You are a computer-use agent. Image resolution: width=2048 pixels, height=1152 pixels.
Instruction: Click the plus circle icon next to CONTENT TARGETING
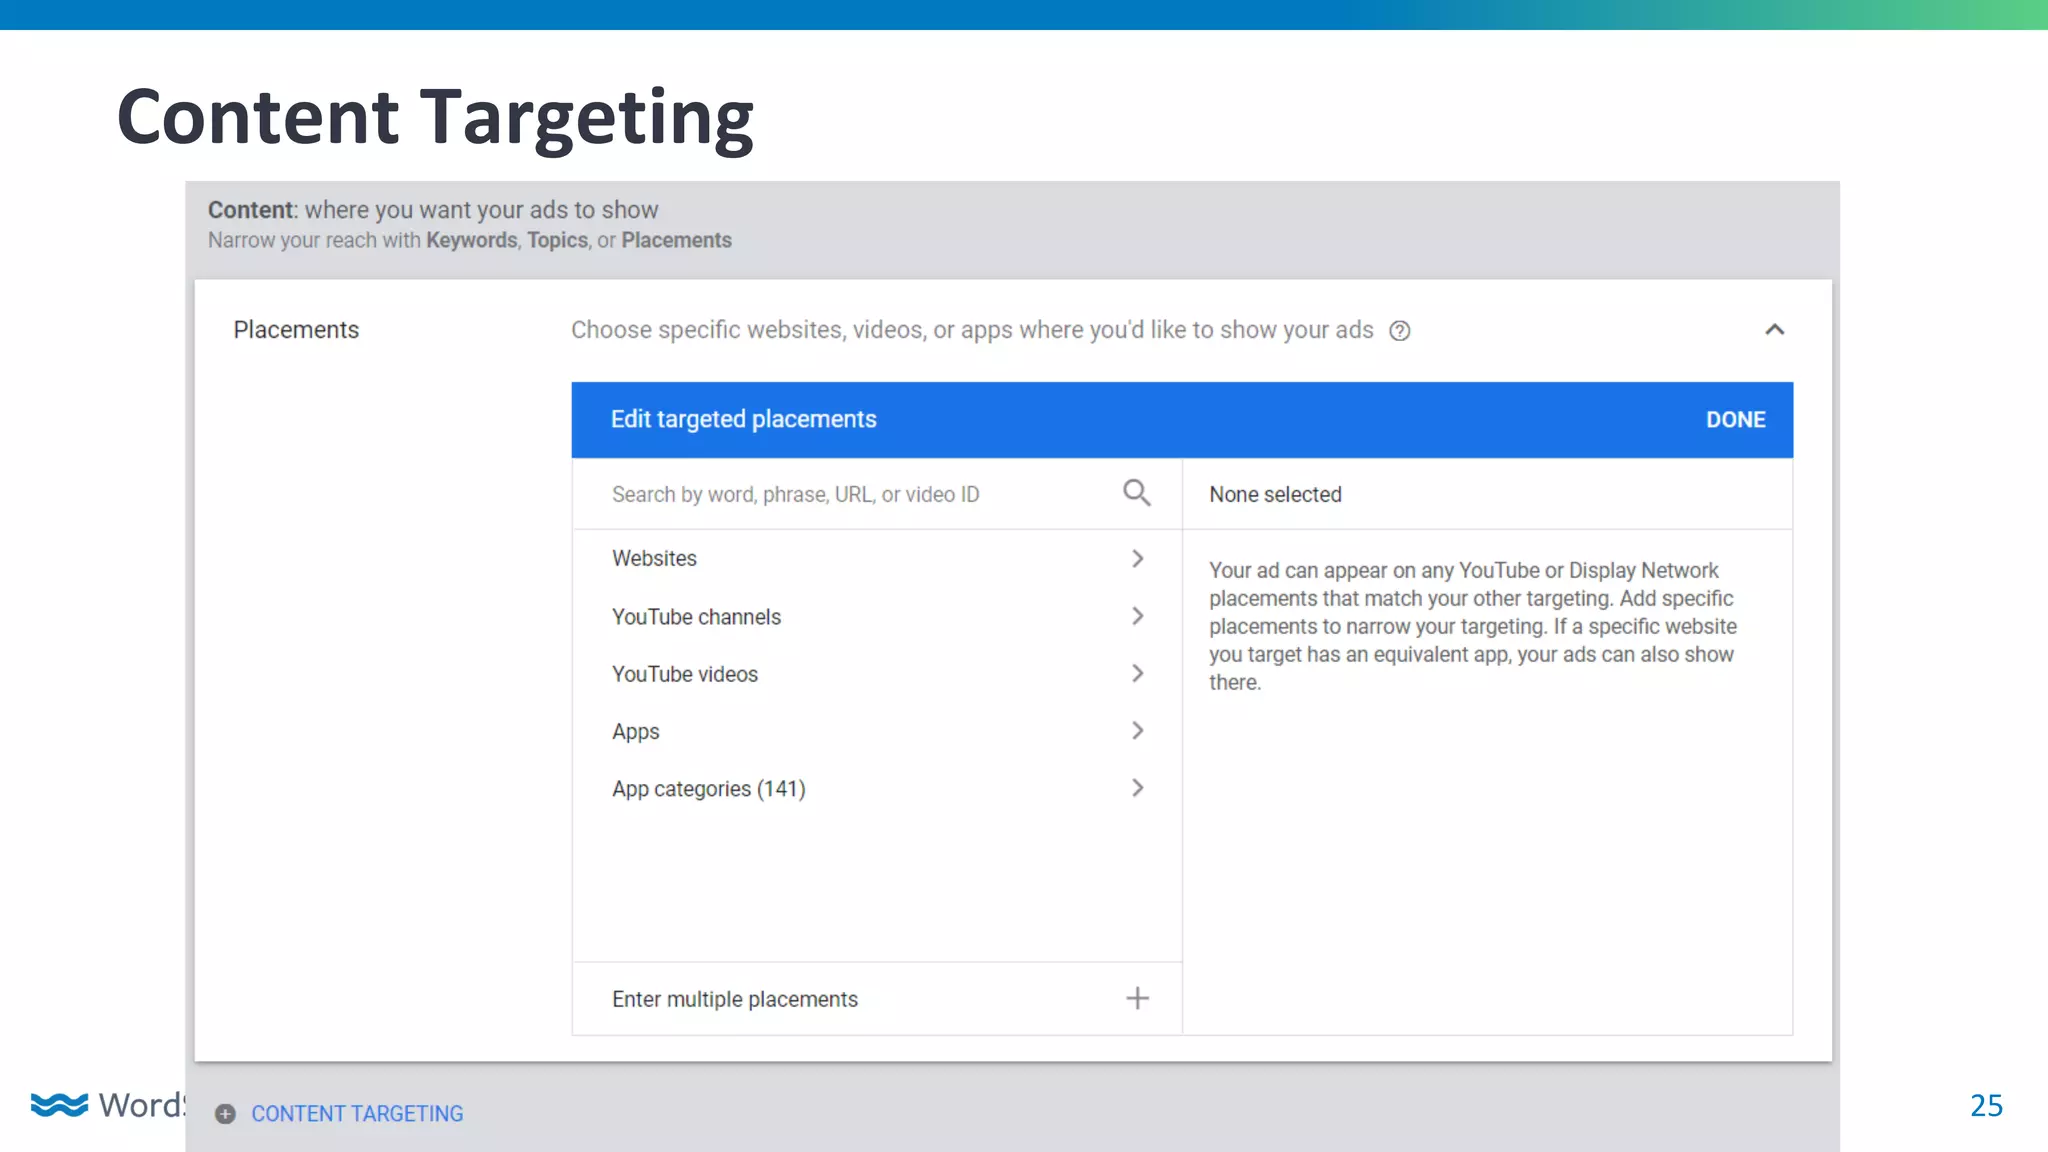[226, 1114]
